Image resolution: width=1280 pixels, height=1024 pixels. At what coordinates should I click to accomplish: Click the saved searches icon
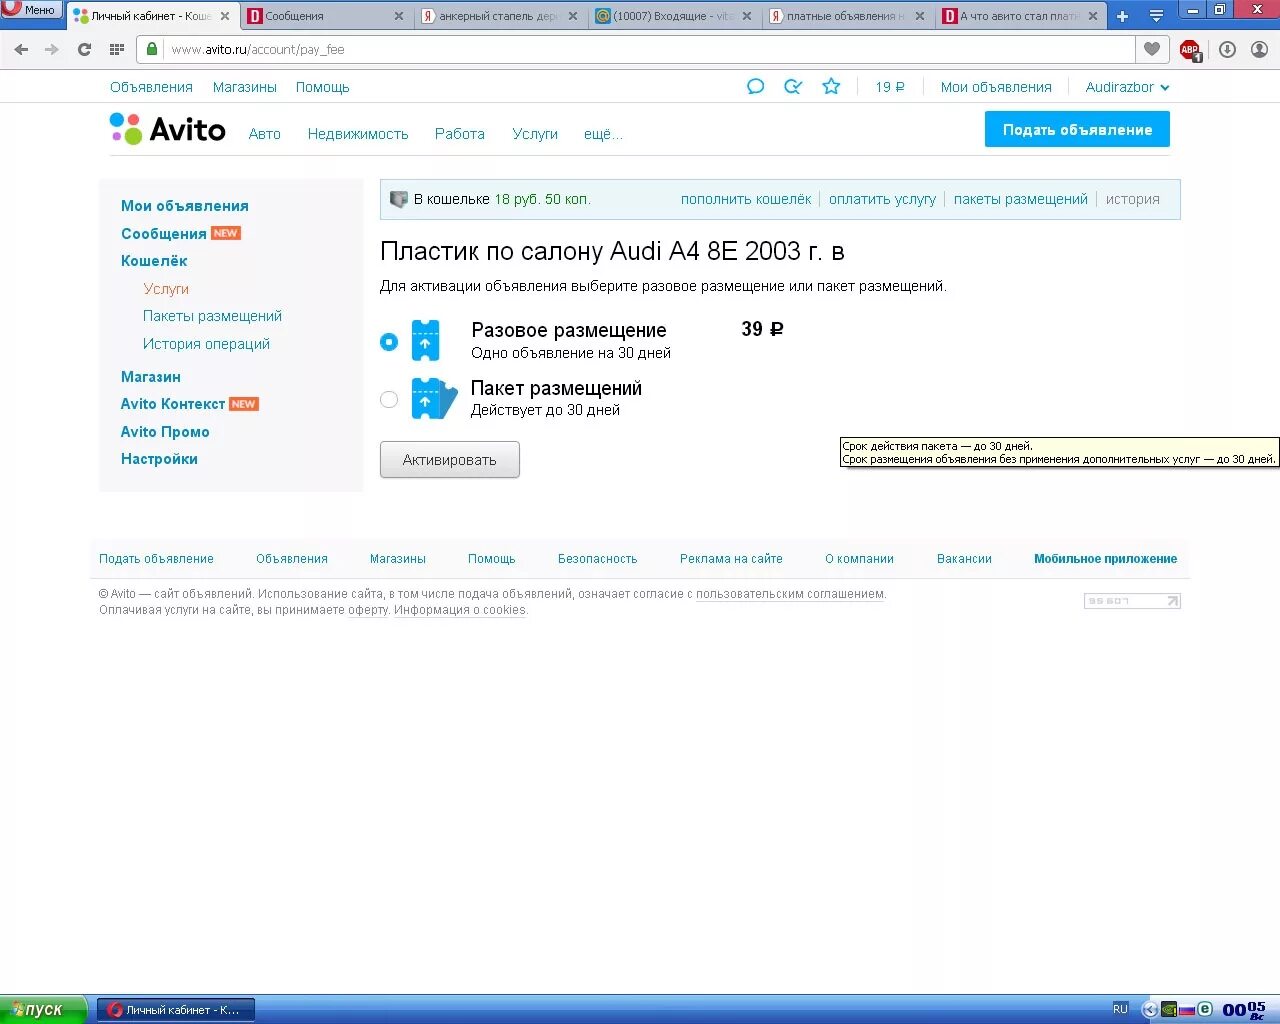pos(793,87)
